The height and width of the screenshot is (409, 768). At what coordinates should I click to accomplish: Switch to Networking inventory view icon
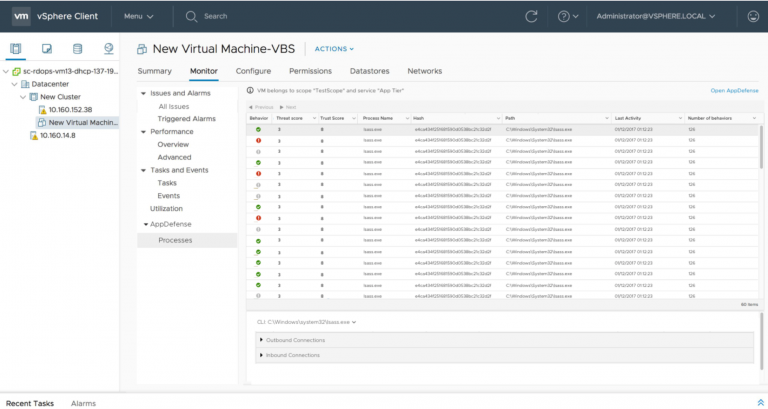point(109,48)
